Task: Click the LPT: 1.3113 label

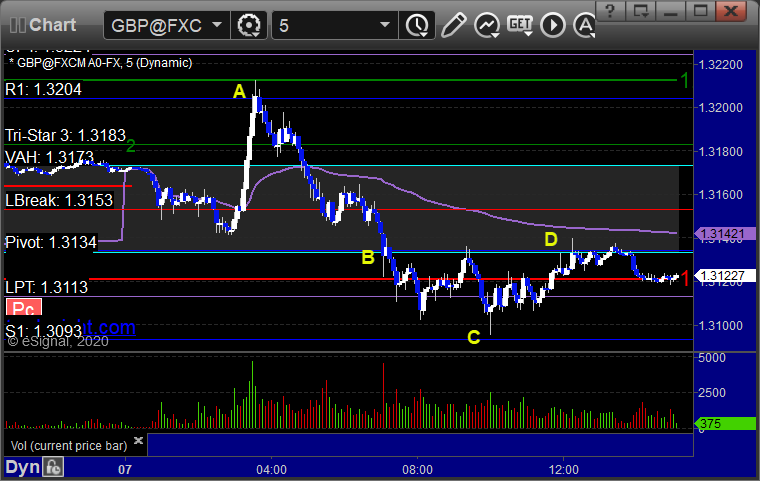Action: 47,287
